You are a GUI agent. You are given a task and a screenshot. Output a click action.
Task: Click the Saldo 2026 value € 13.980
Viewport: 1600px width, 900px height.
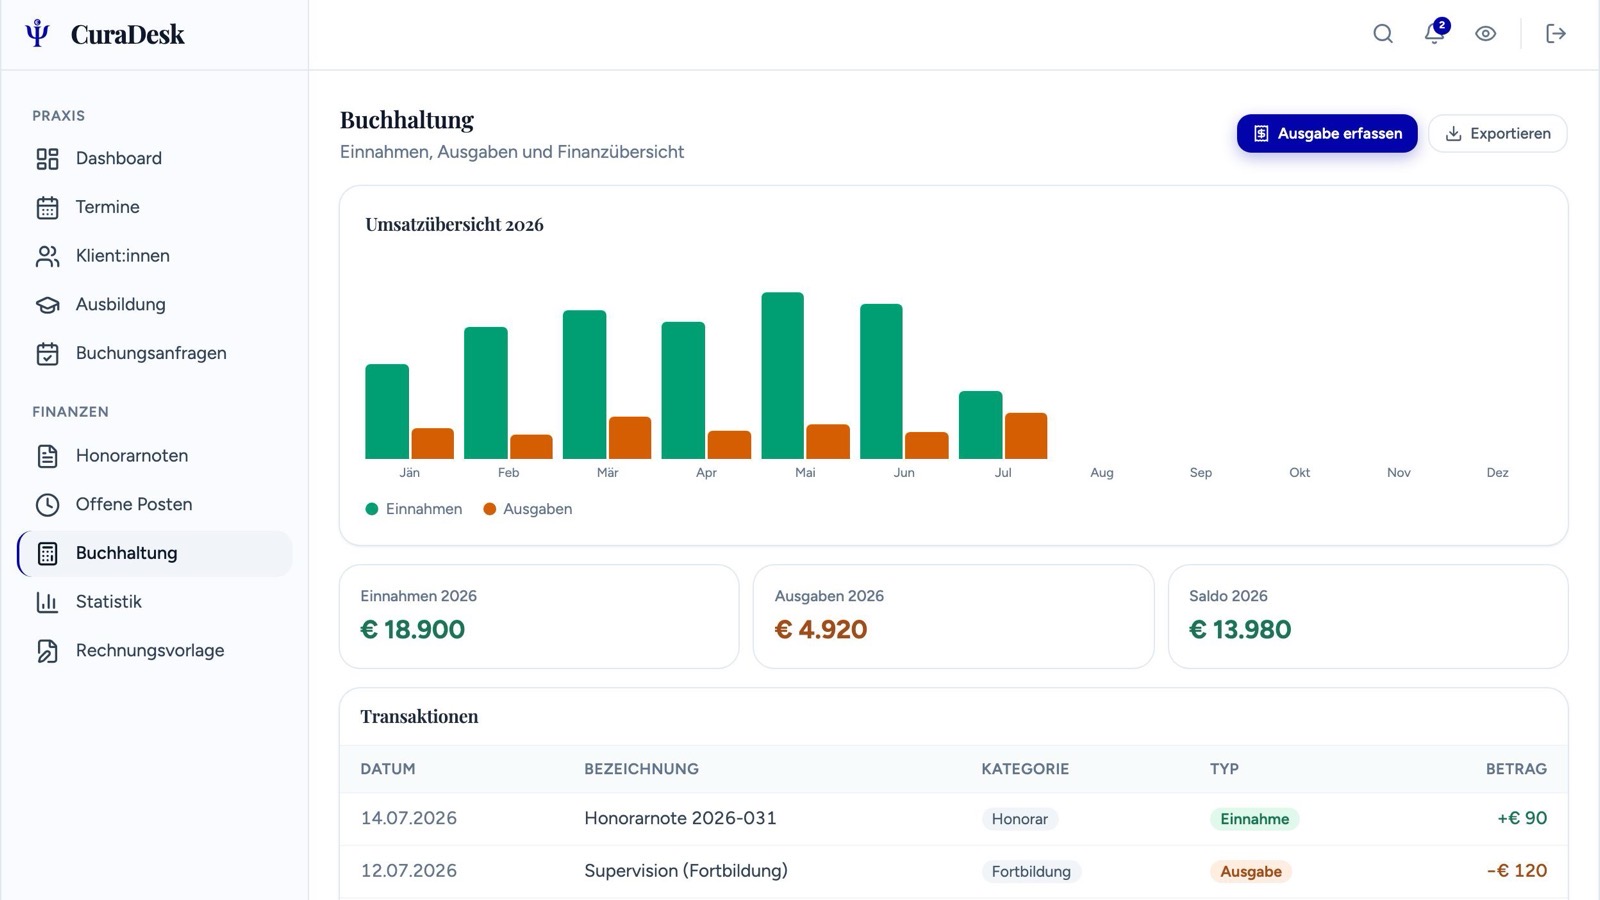pos(1240,630)
